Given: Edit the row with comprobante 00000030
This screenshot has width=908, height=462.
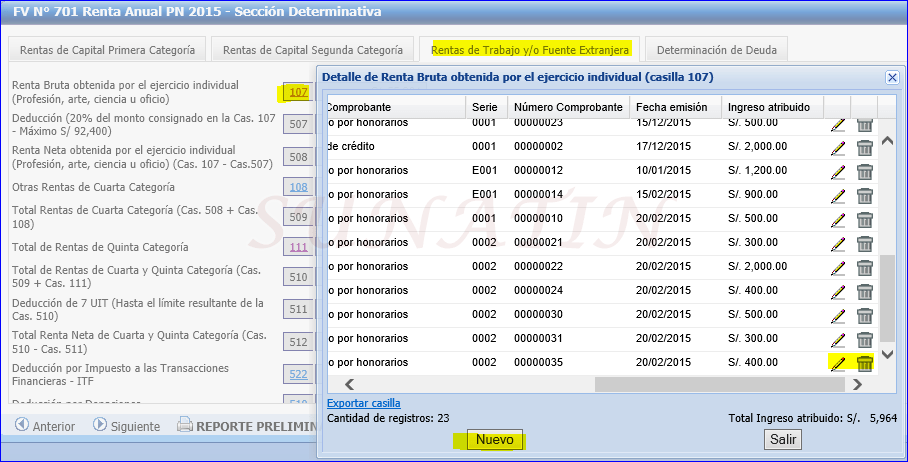Looking at the screenshot, I should point(837,316).
